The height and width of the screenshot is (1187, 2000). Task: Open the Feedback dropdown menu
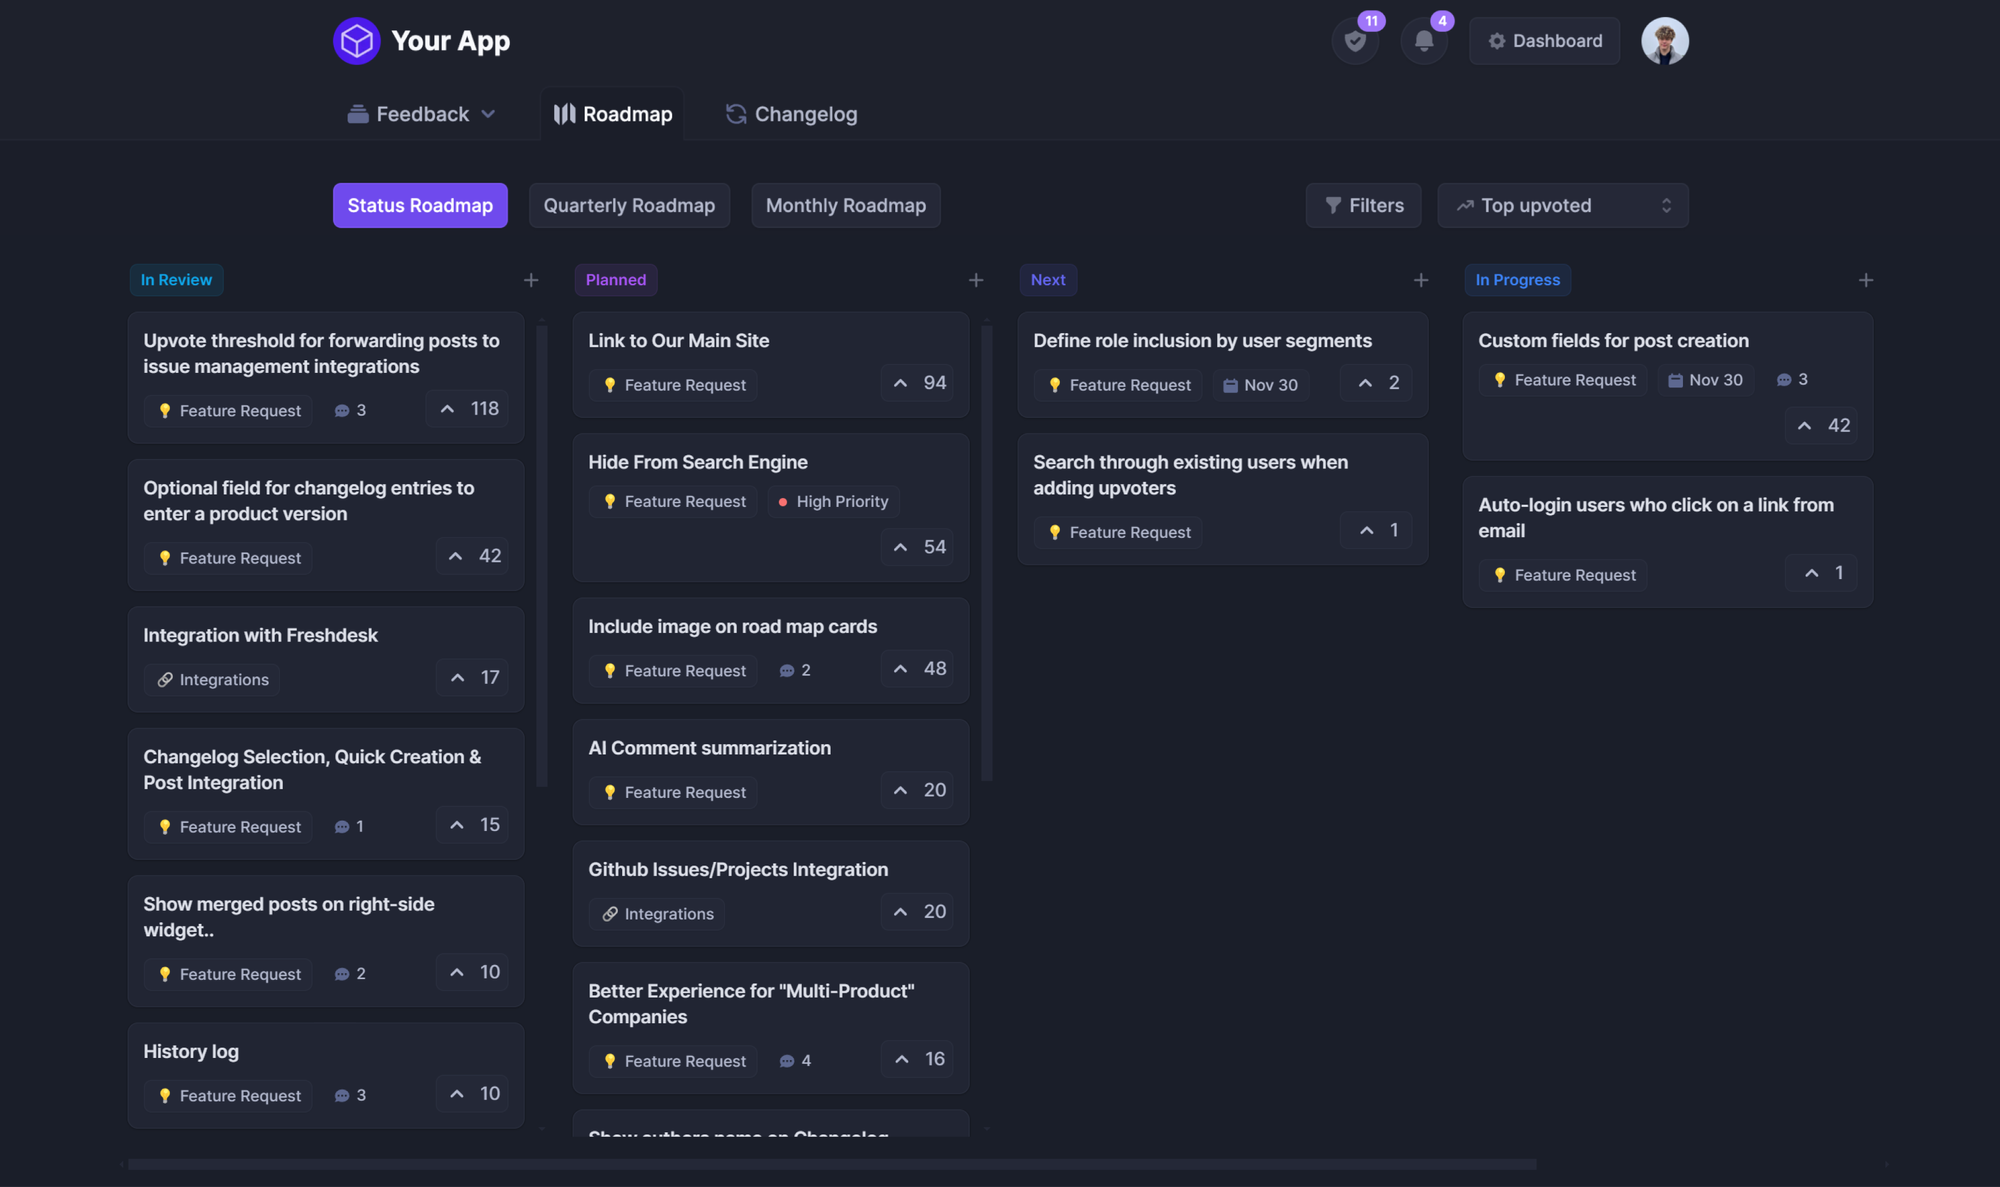coord(422,114)
